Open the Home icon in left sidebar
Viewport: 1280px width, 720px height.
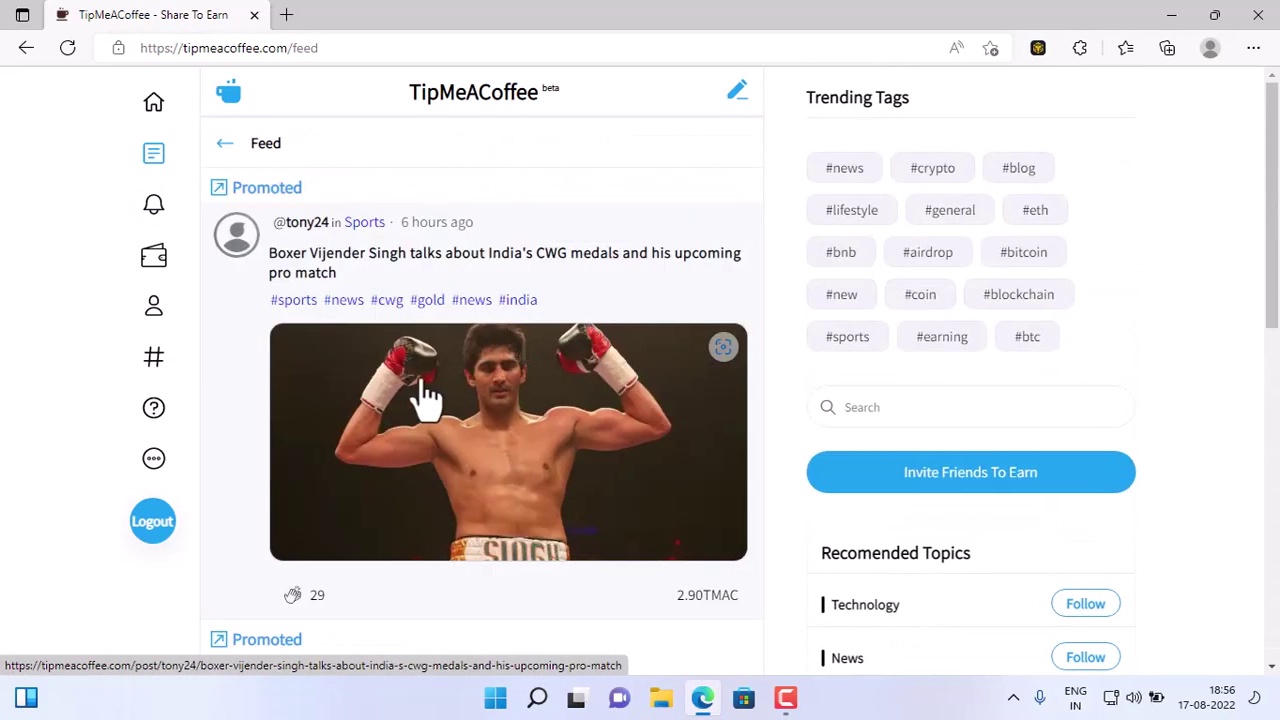click(153, 102)
